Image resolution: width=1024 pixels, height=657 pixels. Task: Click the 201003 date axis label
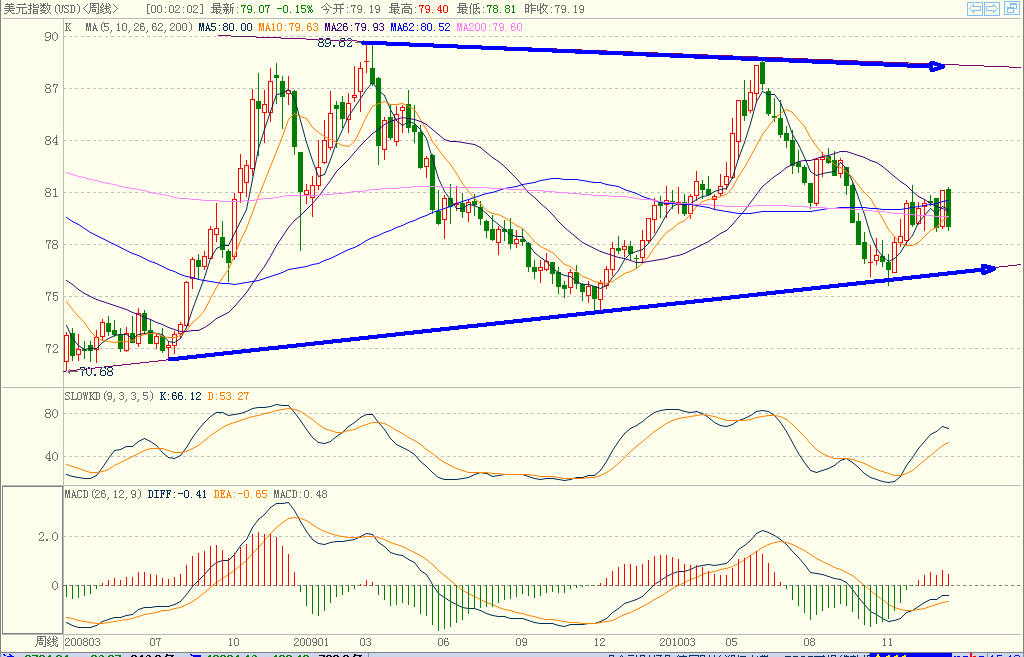[x=677, y=642]
